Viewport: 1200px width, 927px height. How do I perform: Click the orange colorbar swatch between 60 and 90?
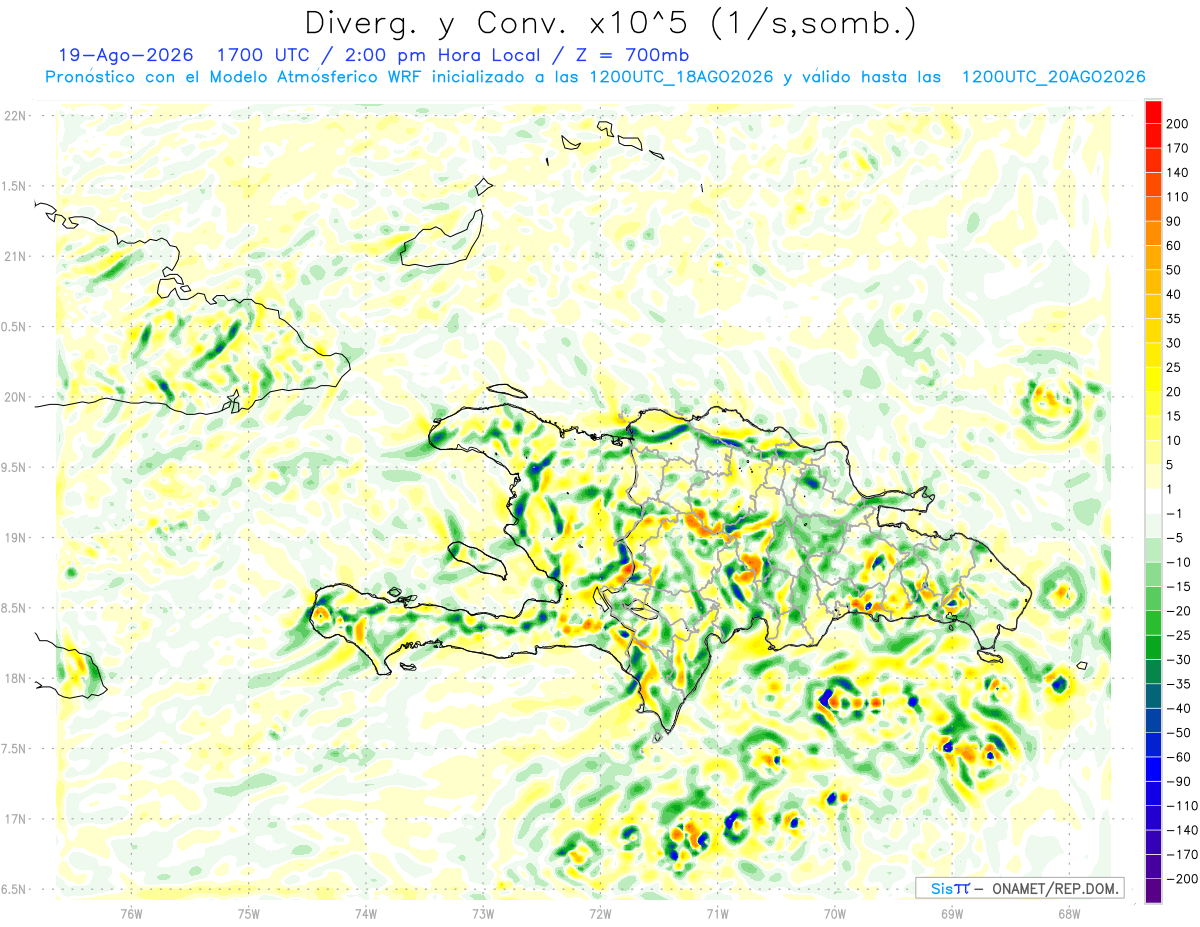pos(1153,233)
